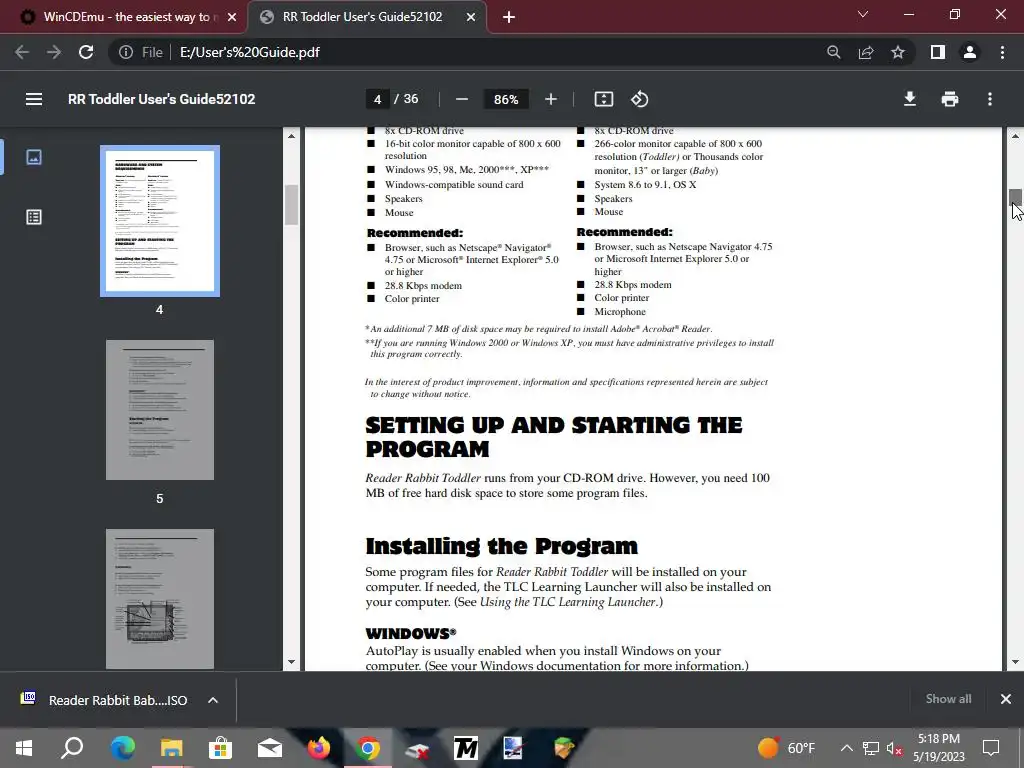Open the PDF viewer more actions menu

[990, 99]
